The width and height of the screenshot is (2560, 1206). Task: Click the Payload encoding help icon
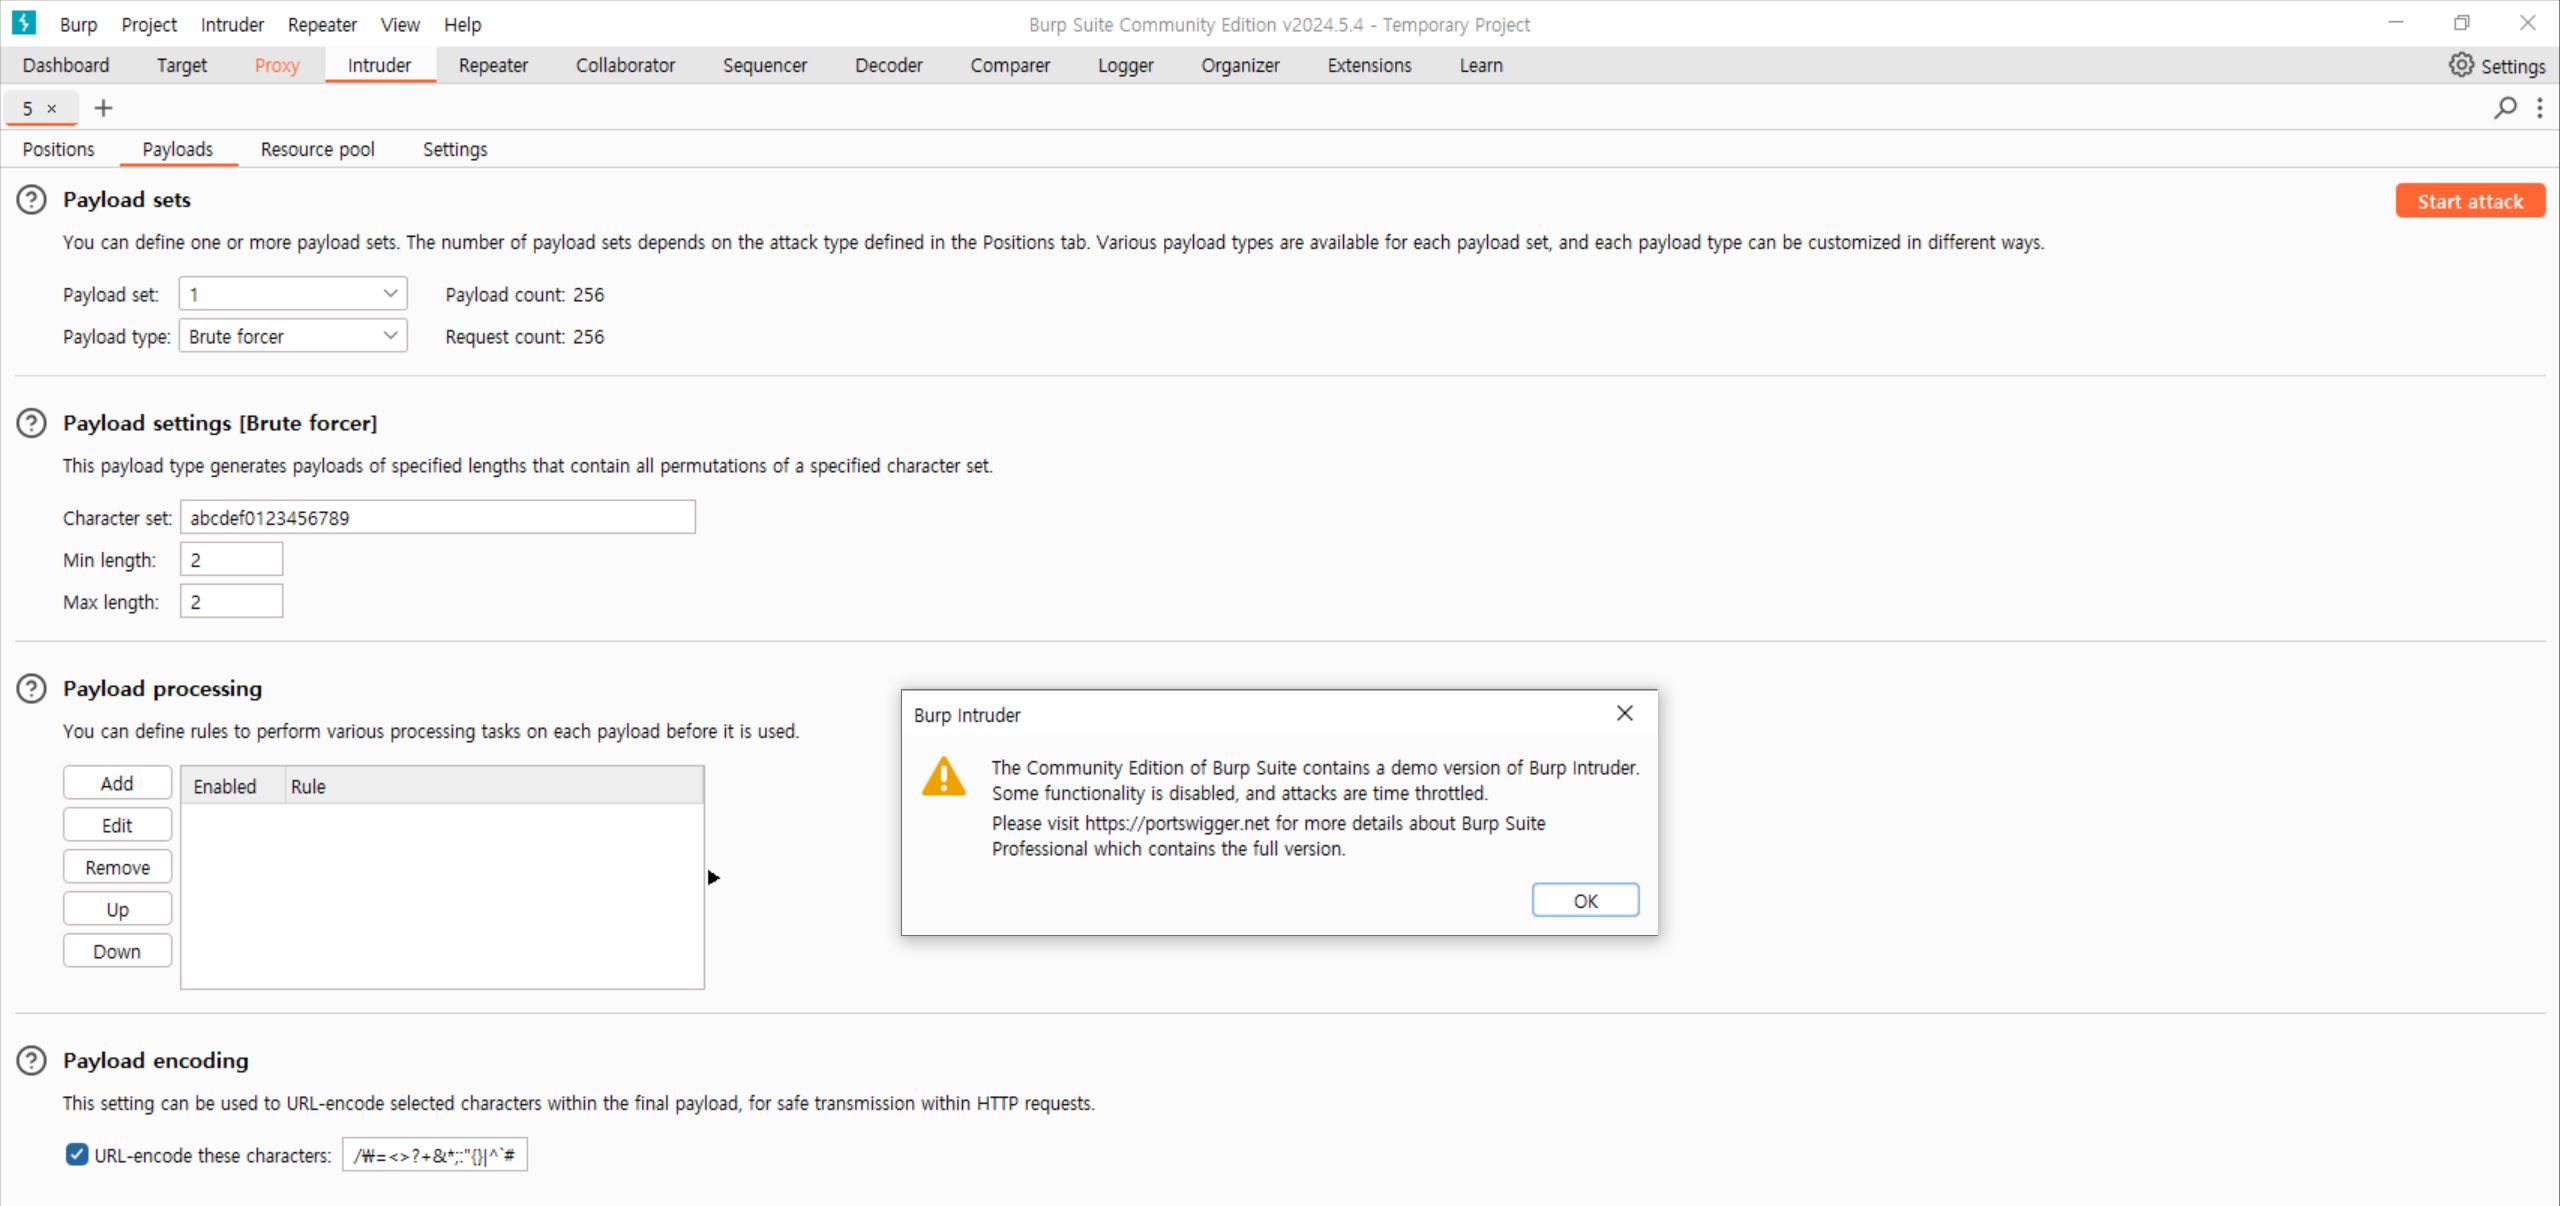[32, 1060]
